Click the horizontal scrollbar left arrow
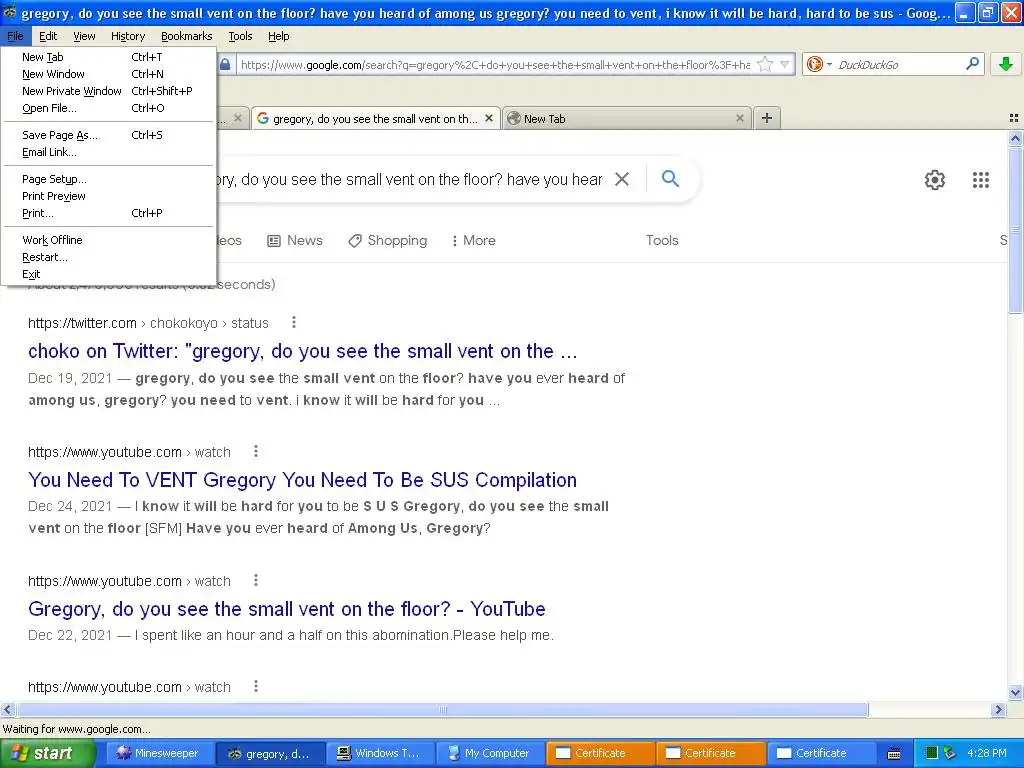 [7, 709]
